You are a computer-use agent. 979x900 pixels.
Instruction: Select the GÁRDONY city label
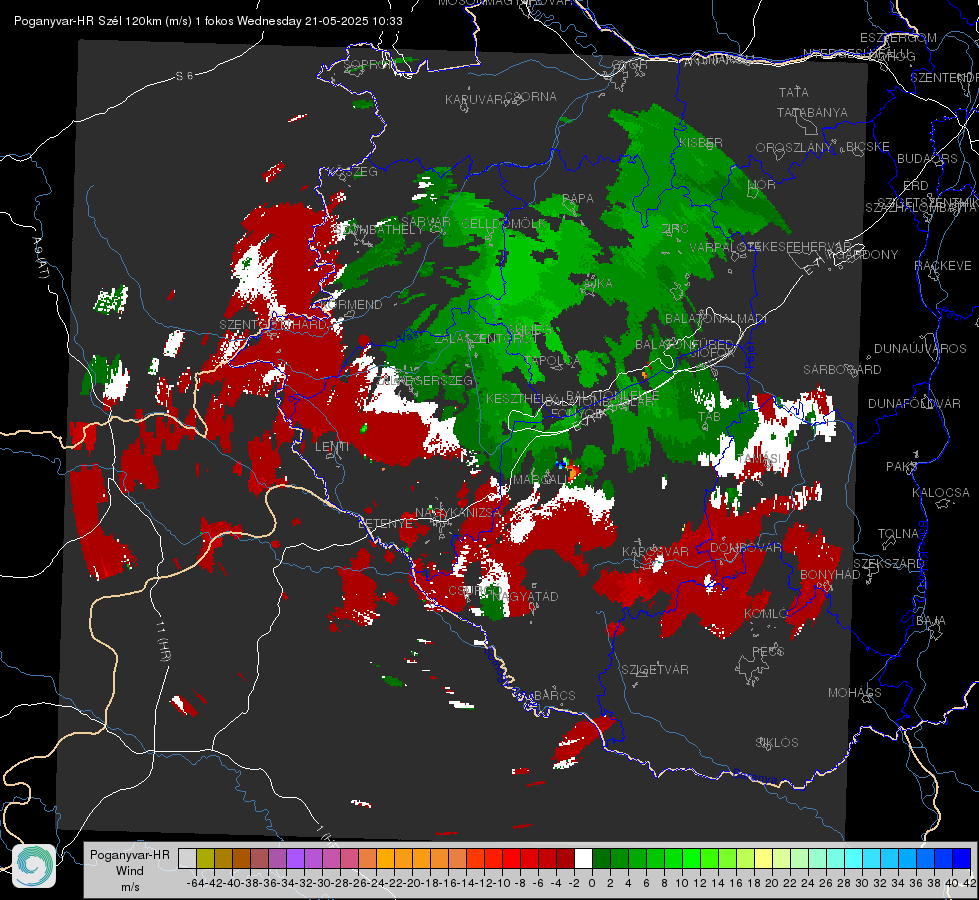tap(868, 254)
